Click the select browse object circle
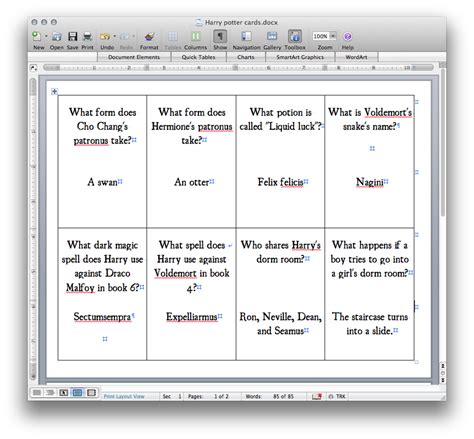This screenshot has height=439, width=474. pos(443,373)
